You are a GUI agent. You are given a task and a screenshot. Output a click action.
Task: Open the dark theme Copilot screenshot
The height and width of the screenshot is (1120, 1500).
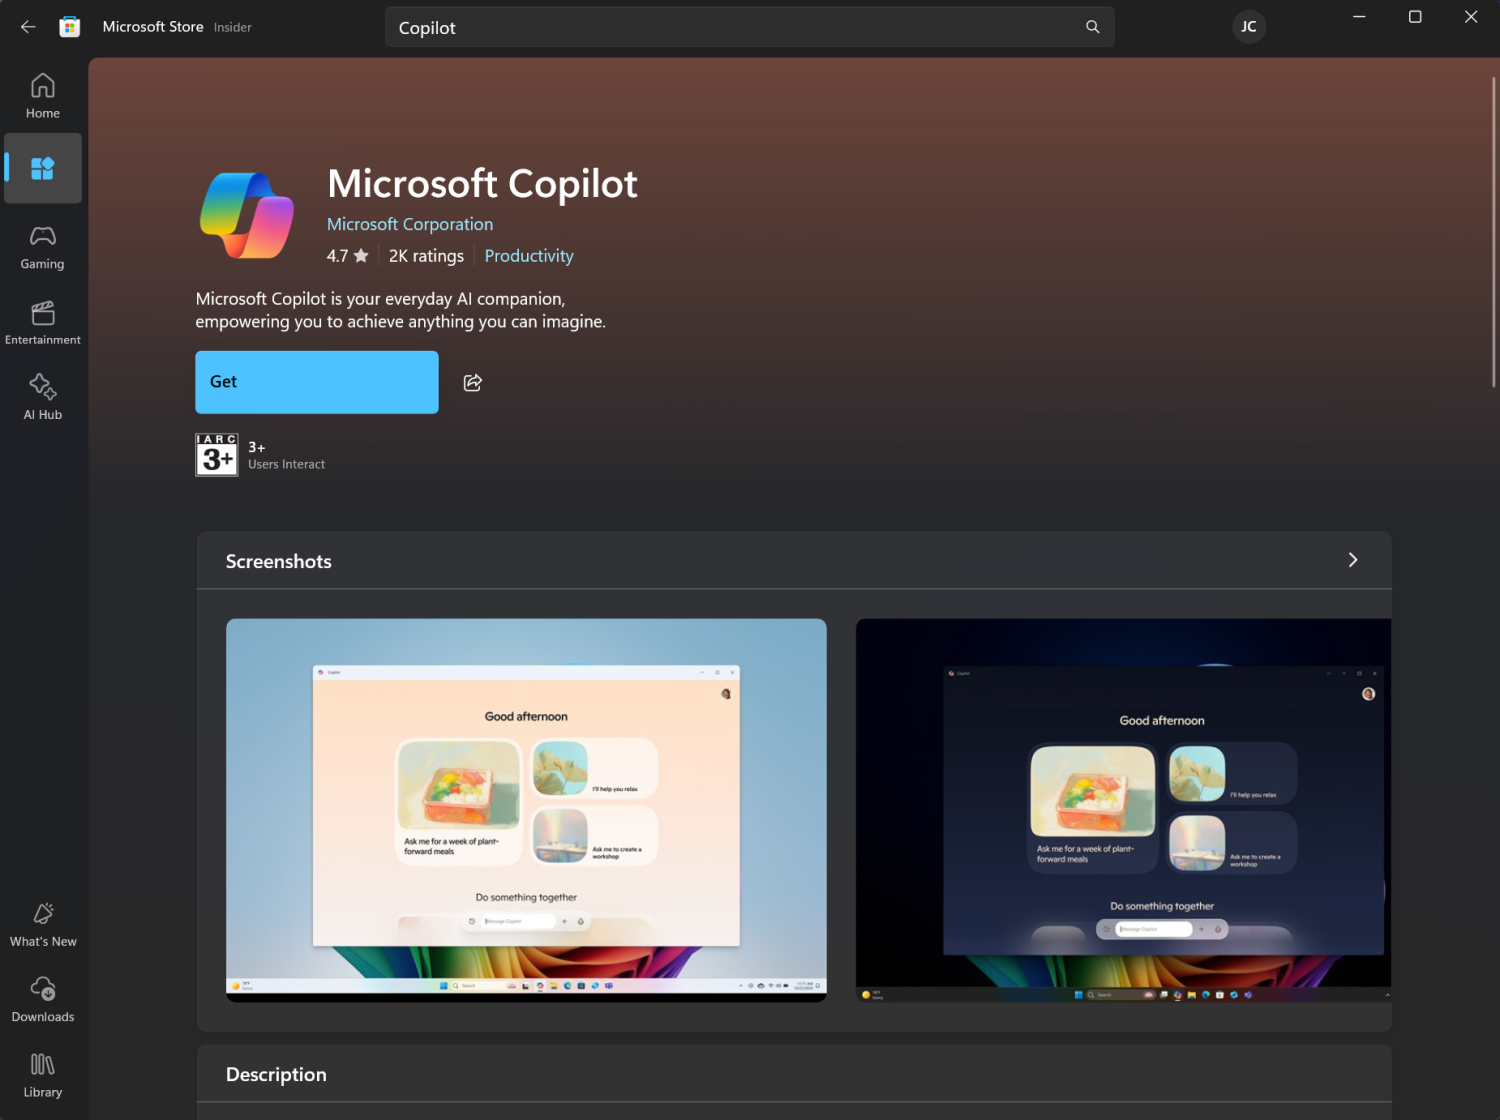(x=1123, y=810)
